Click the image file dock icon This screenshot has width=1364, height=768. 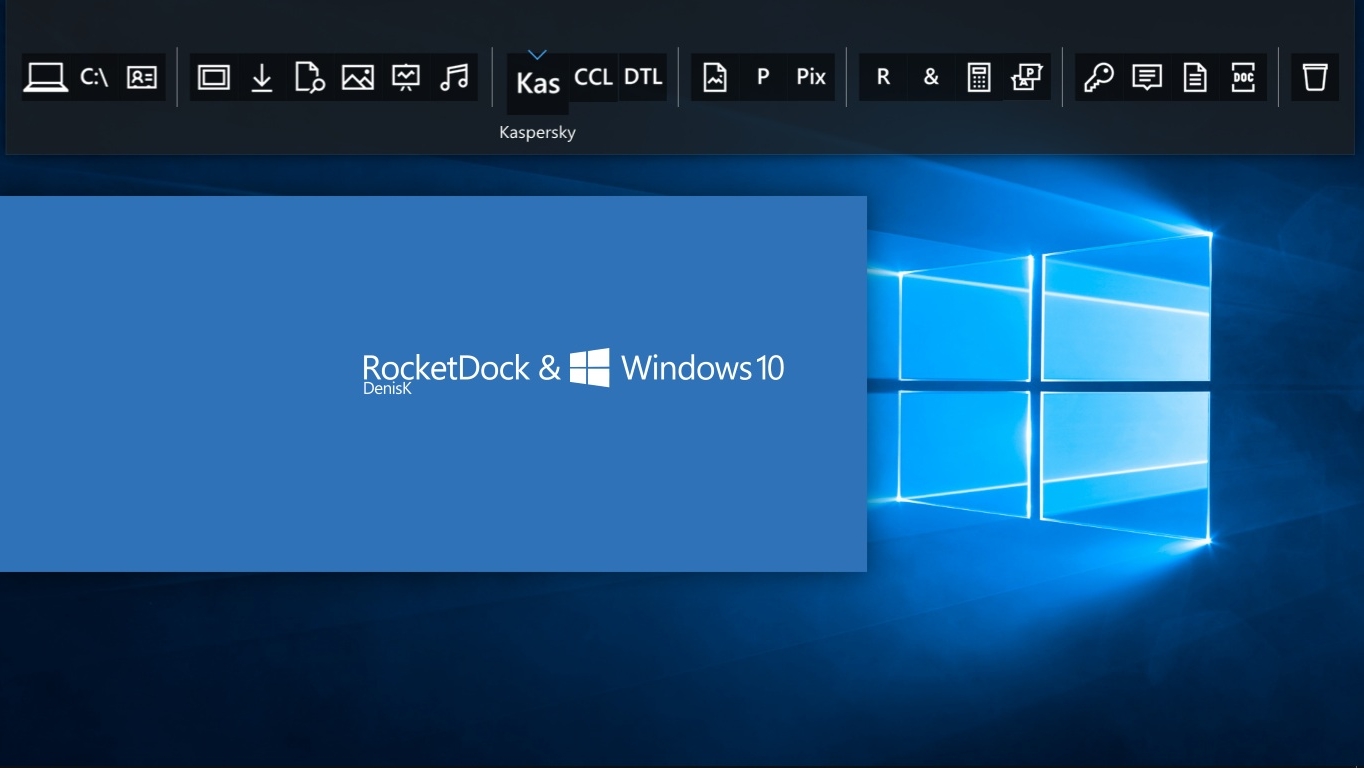(715, 77)
